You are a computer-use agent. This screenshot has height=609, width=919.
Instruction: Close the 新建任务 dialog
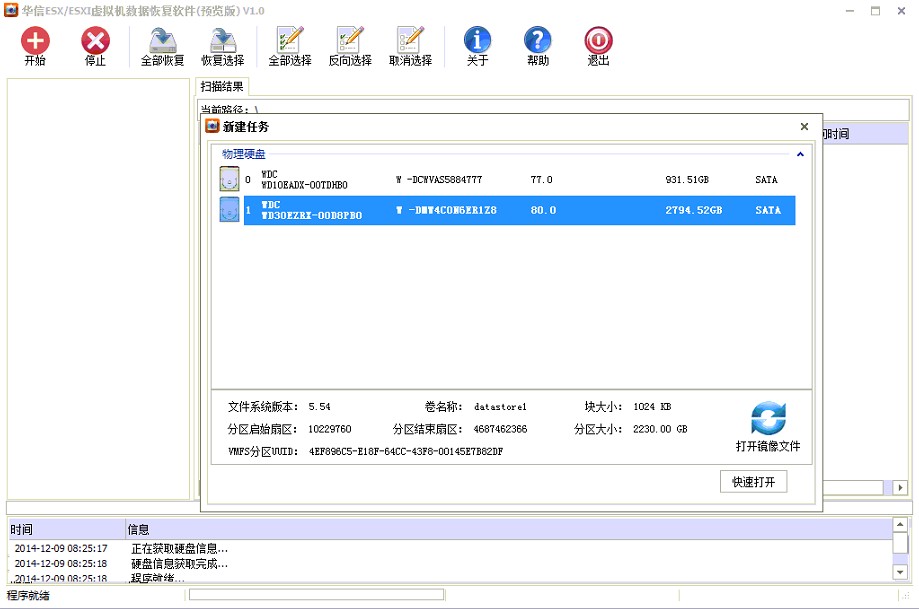click(804, 126)
